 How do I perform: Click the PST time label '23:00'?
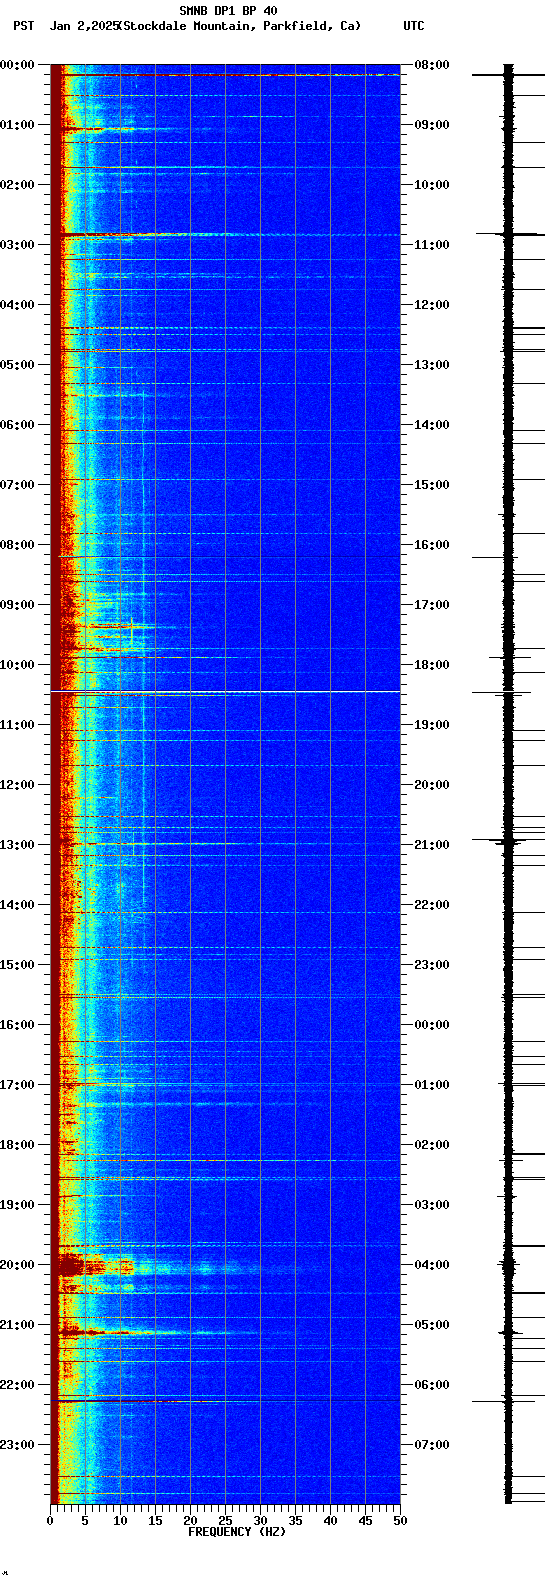point(18,1445)
